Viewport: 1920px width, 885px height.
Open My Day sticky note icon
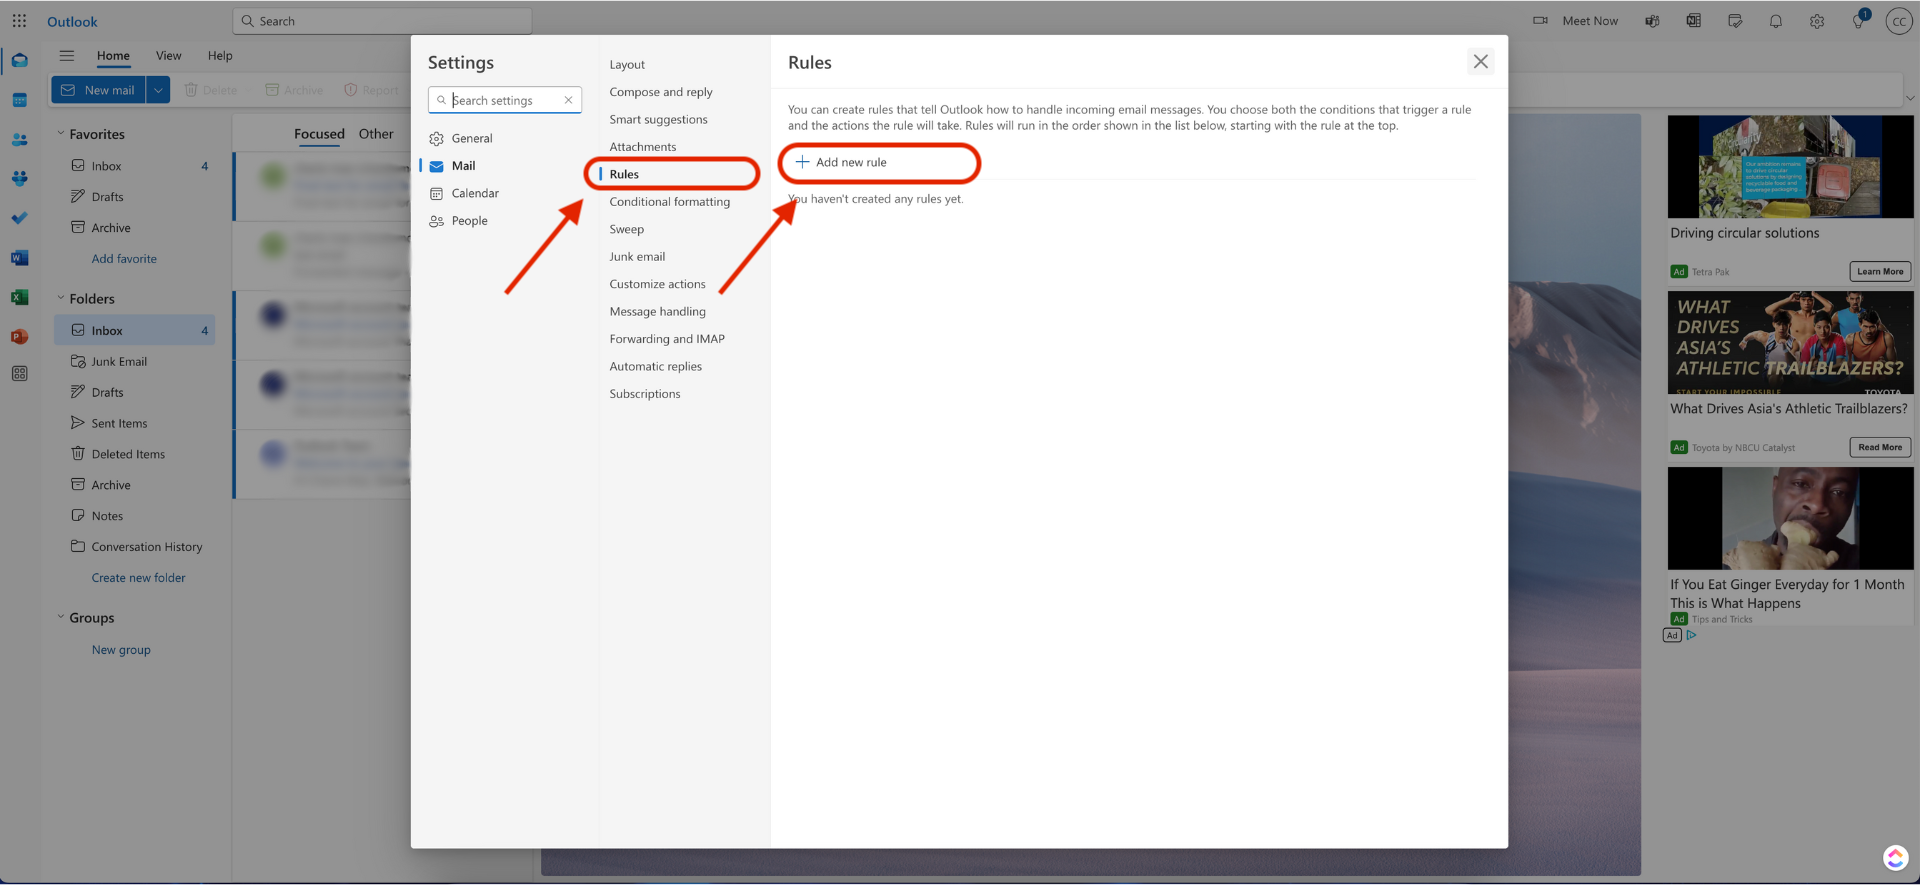[1735, 21]
